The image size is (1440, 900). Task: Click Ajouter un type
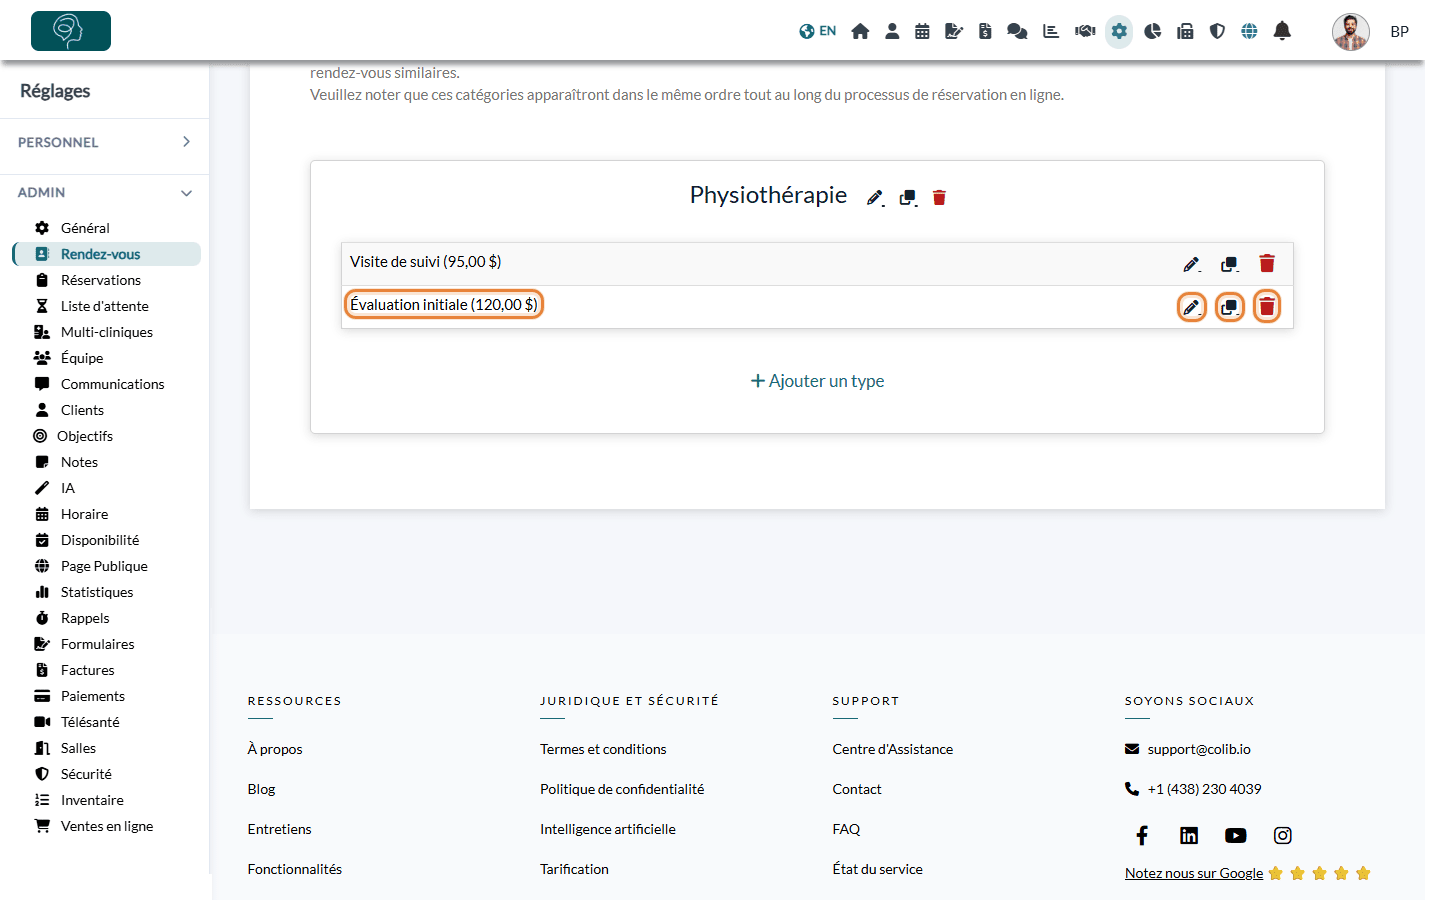click(817, 381)
